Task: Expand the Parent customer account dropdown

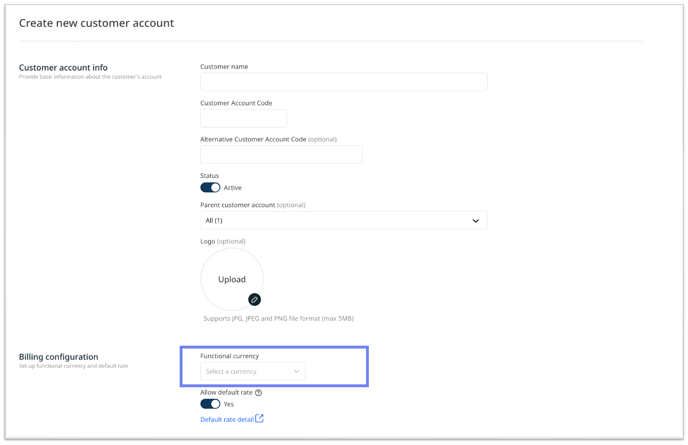Action: (x=344, y=220)
